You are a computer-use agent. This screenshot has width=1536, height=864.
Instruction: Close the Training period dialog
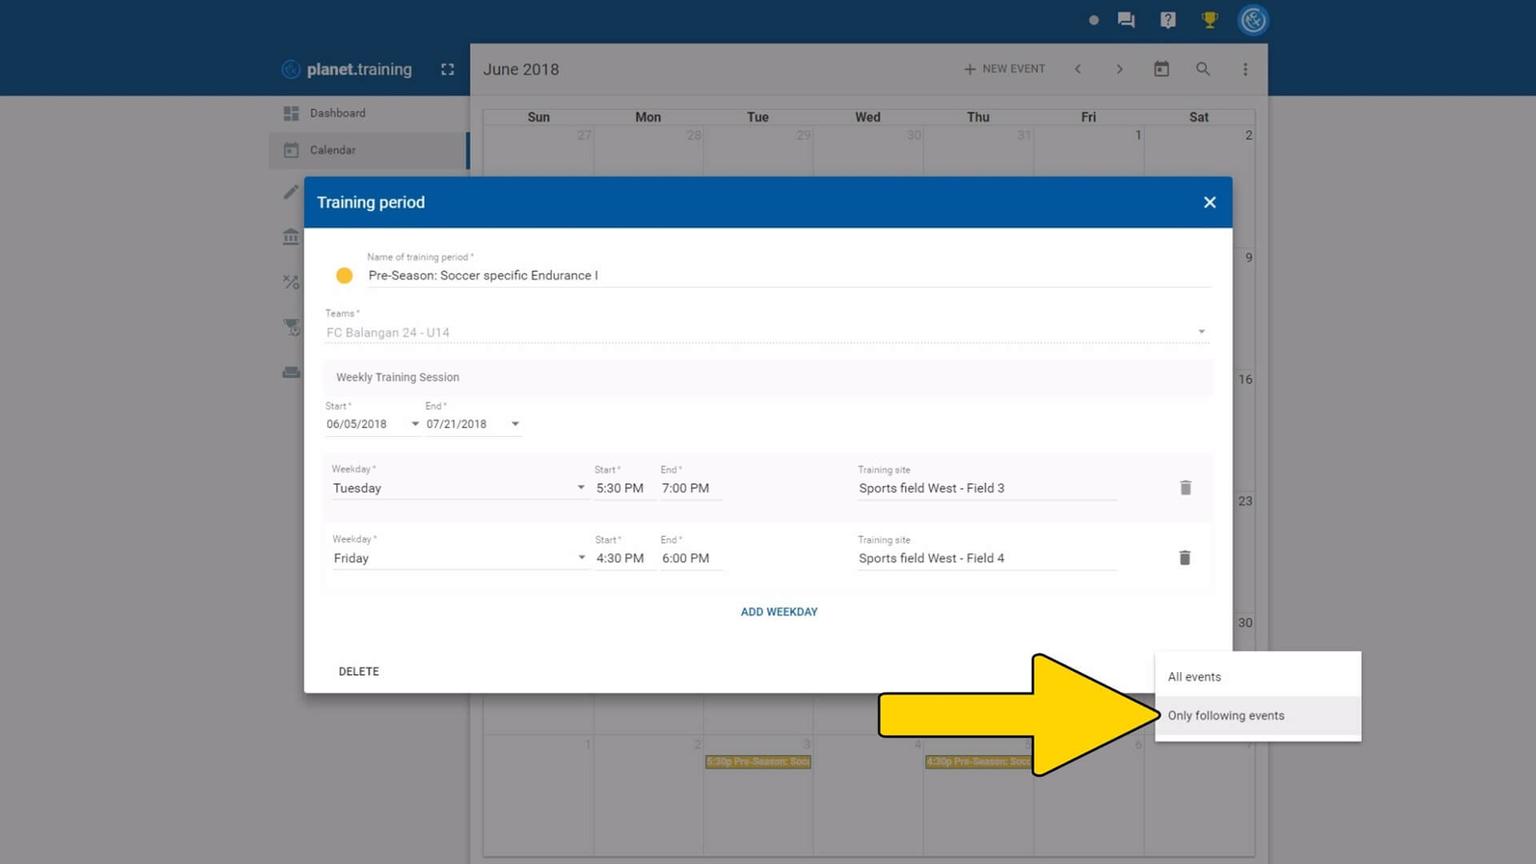tap(1209, 202)
